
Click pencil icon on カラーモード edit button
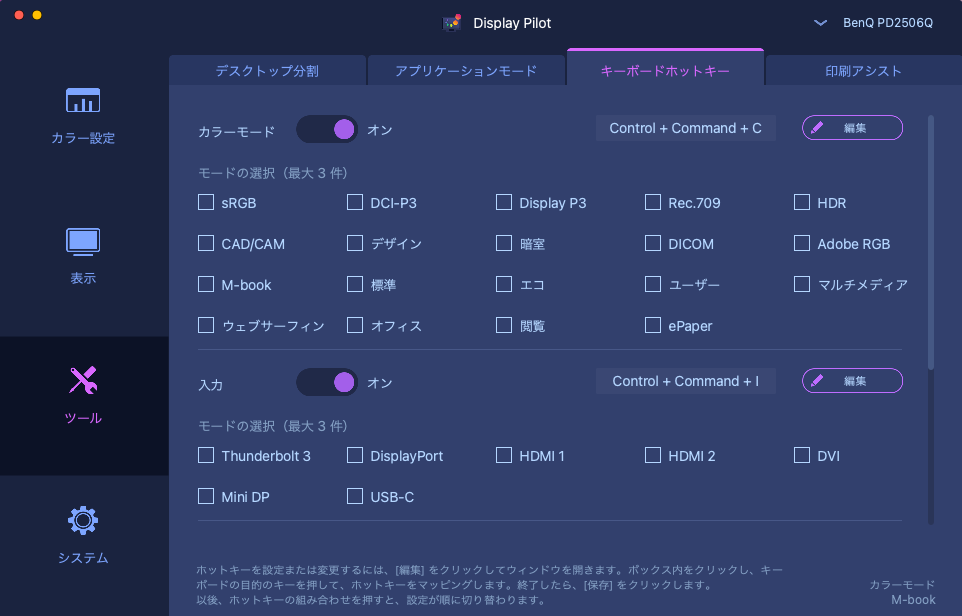point(817,128)
